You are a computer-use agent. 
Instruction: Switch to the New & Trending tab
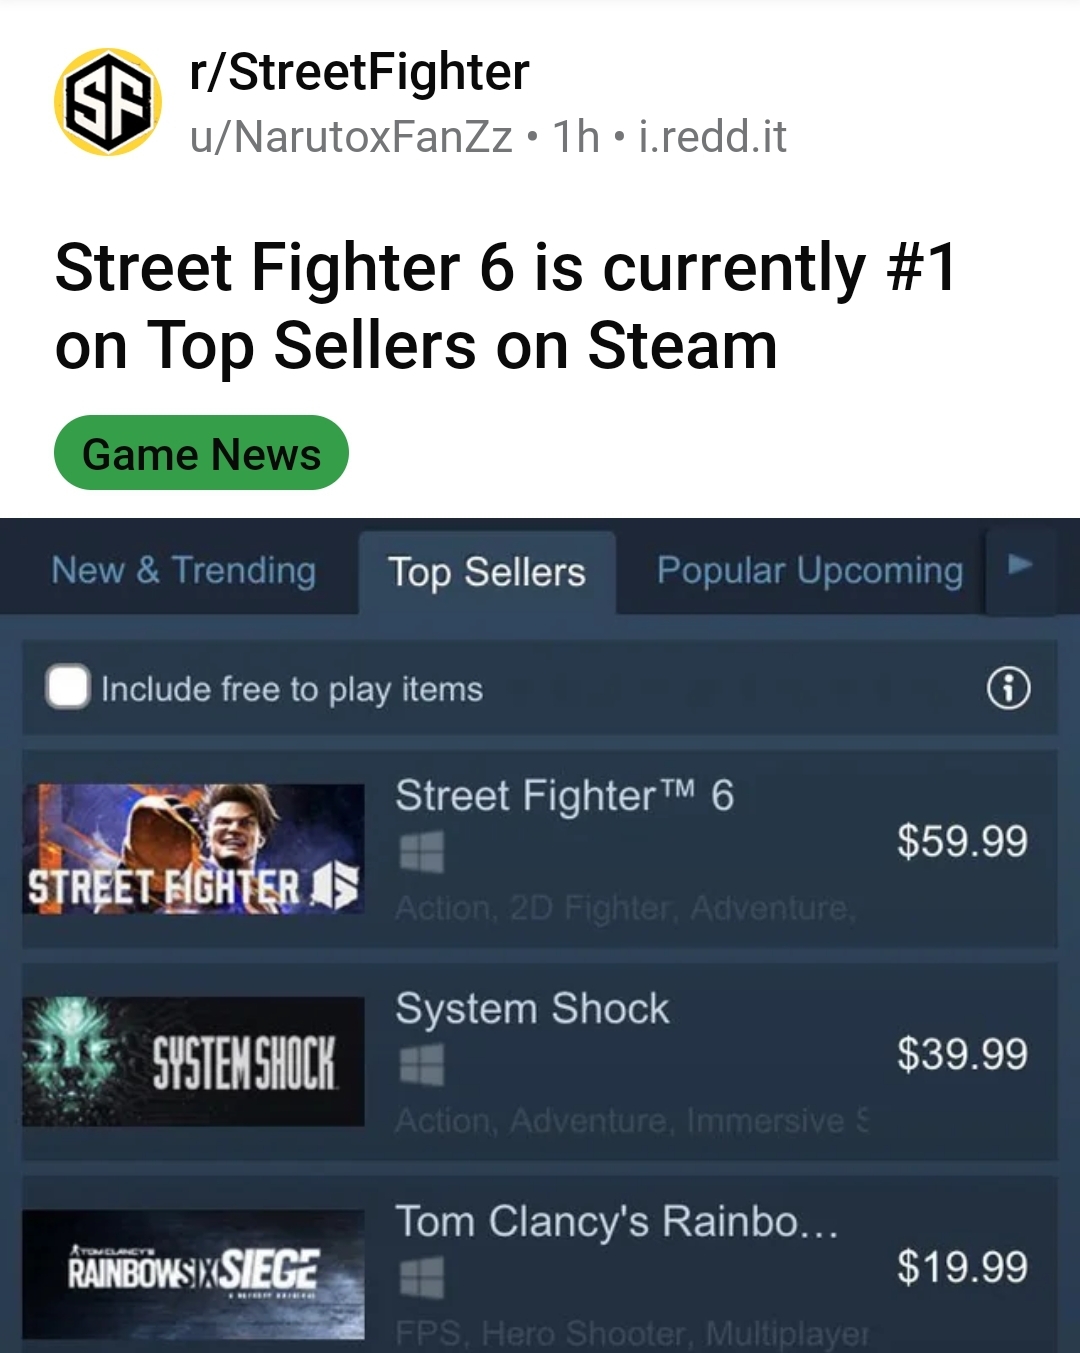[184, 570]
